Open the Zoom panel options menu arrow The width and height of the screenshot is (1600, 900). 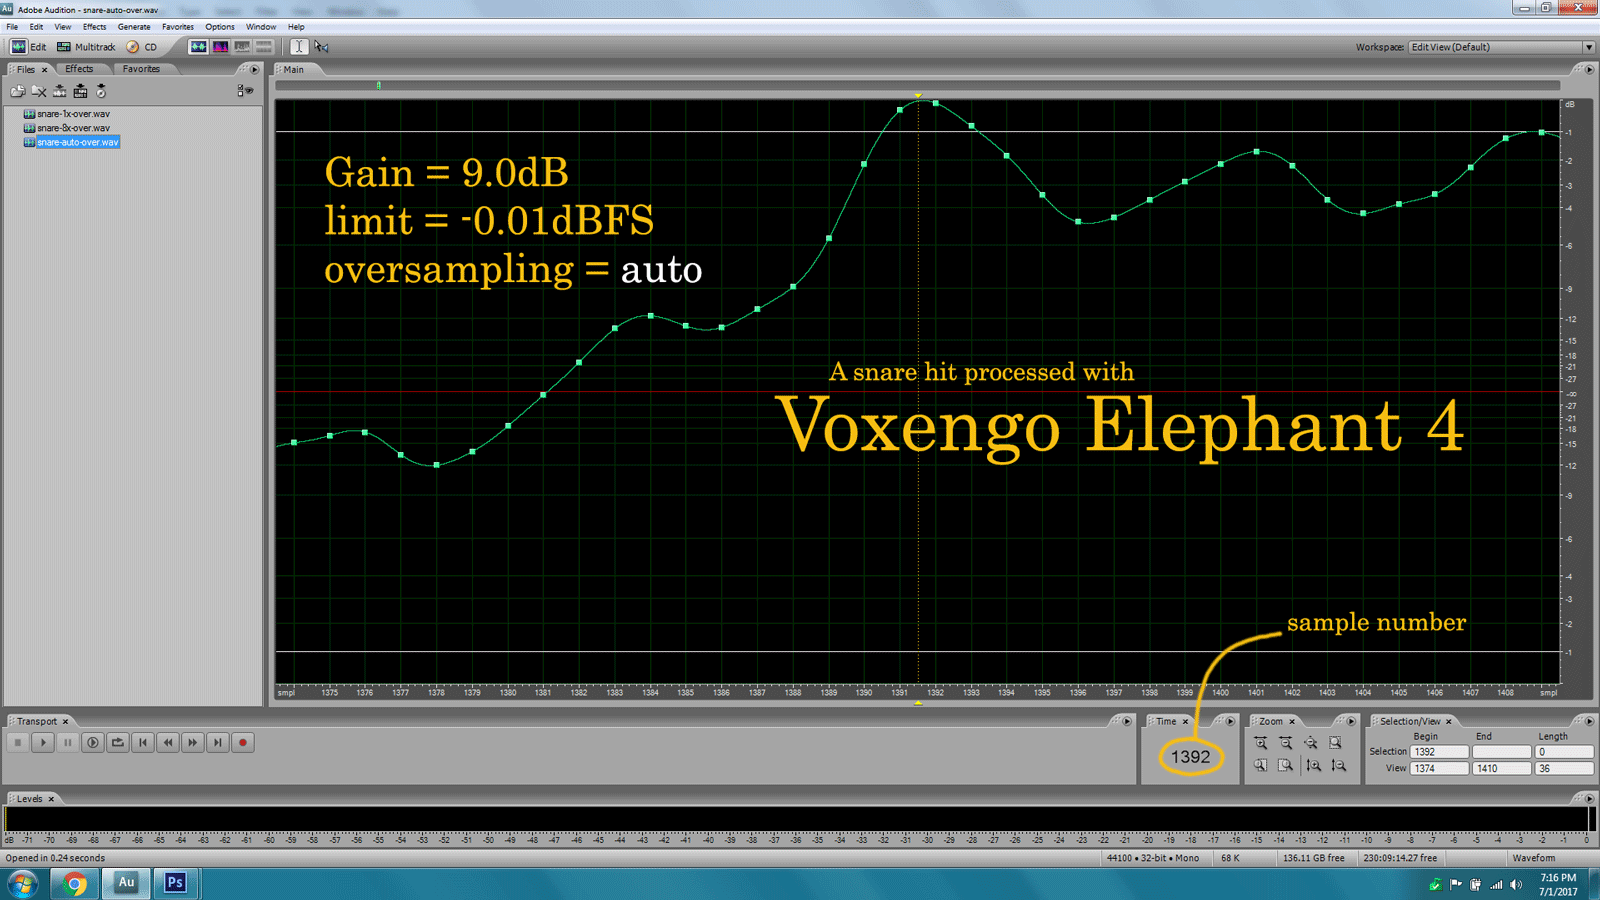click(x=1351, y=721)
